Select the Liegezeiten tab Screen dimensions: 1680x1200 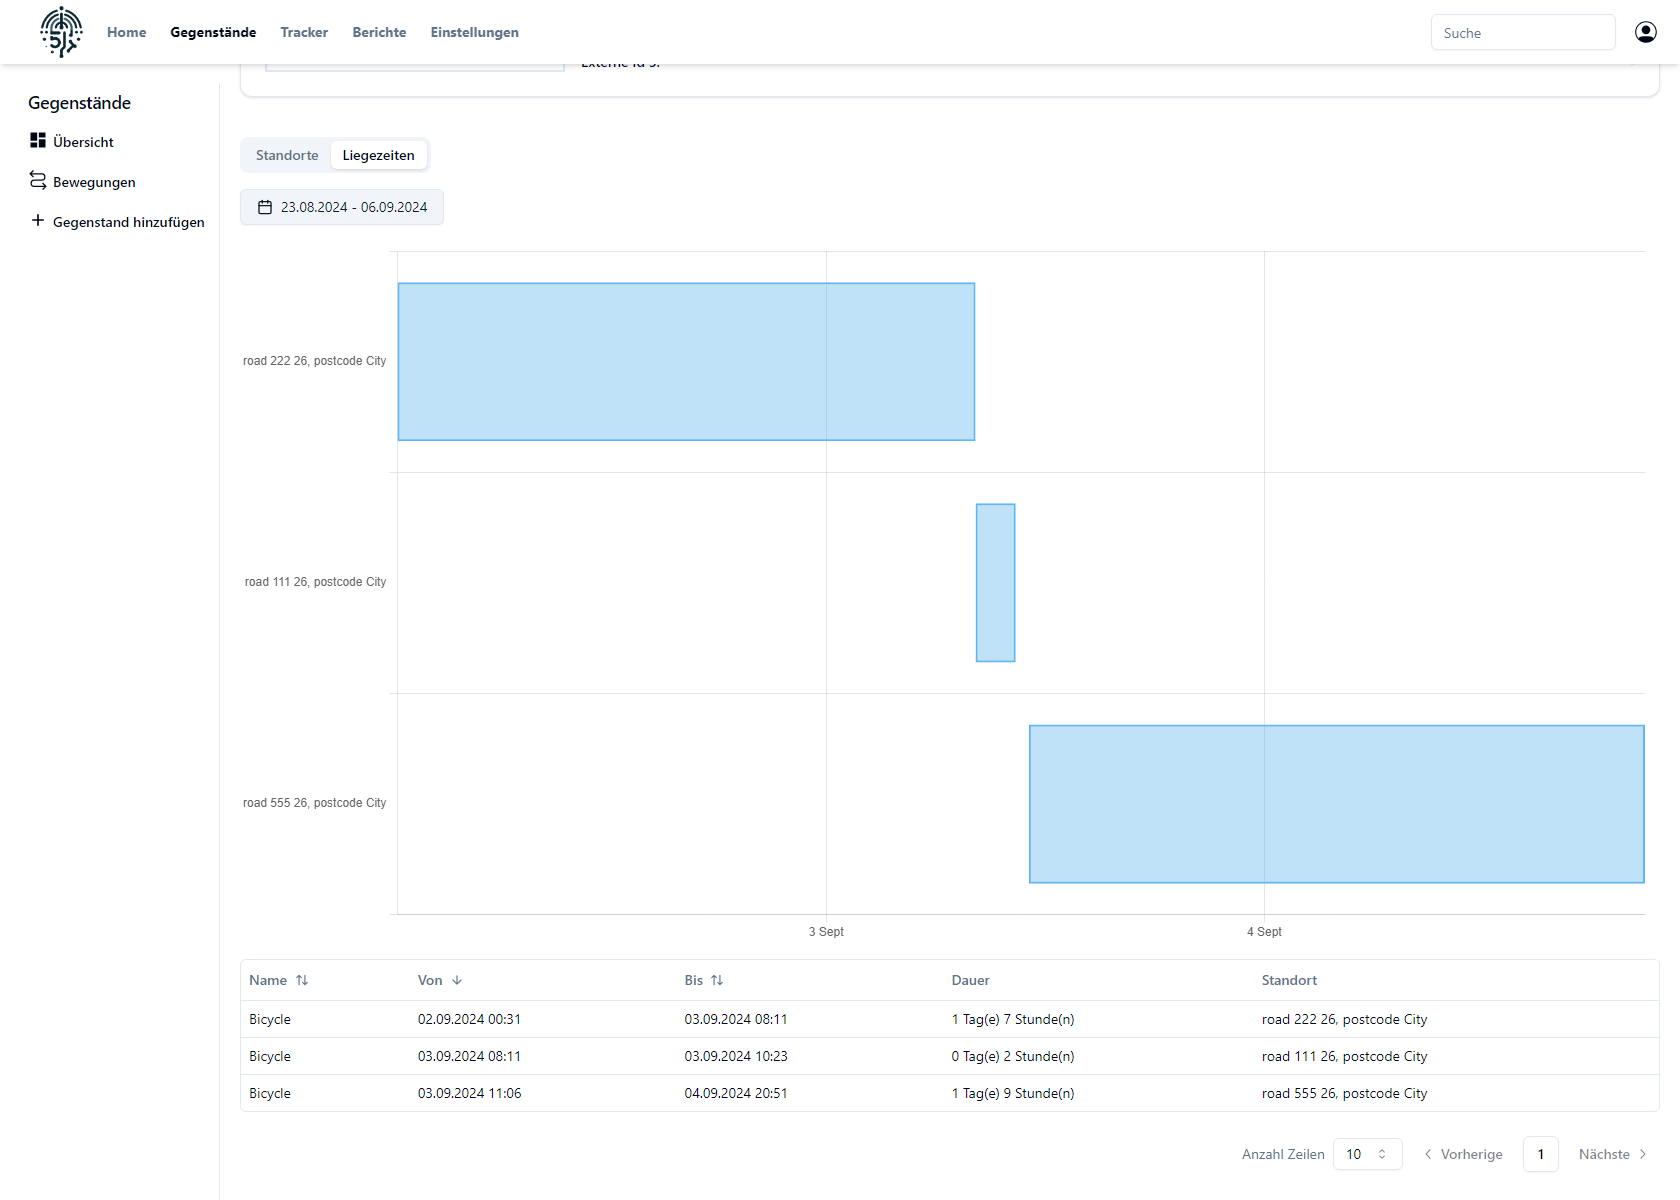pos(378,155)
